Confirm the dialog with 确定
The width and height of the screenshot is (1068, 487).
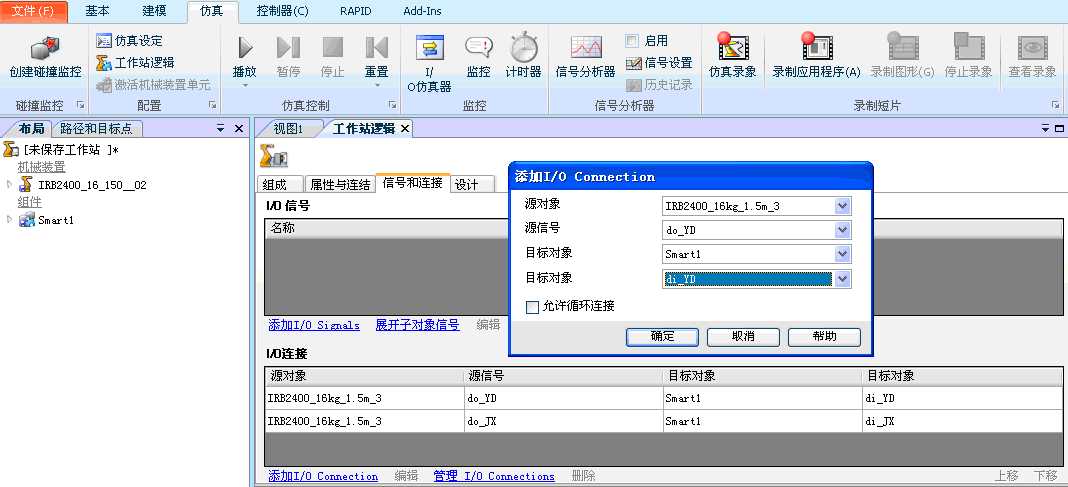662,336
